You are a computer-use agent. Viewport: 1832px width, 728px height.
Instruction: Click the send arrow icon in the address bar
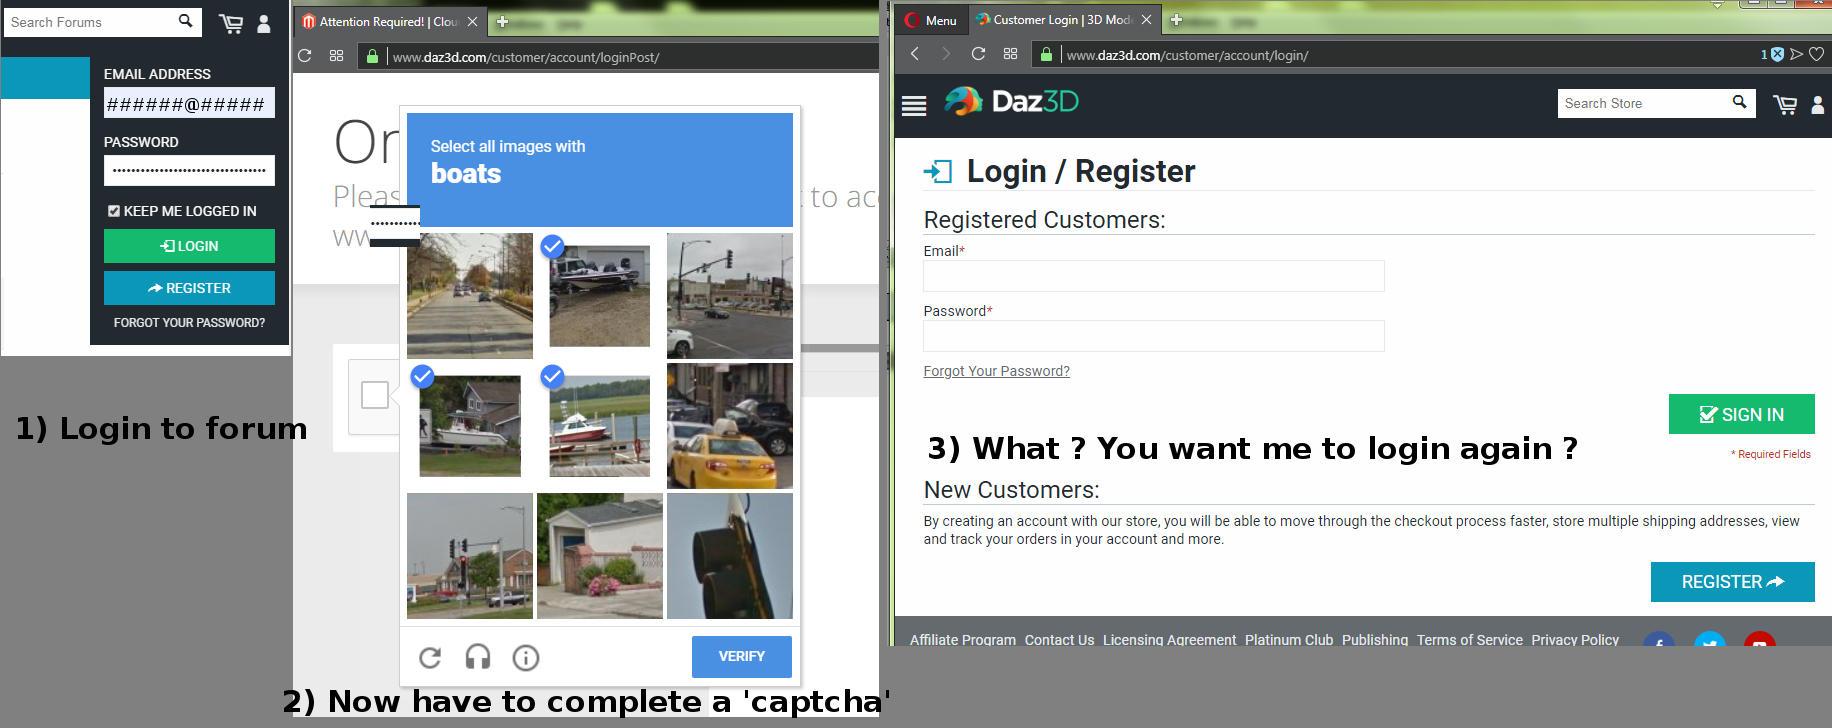[x=1797, y=54]
